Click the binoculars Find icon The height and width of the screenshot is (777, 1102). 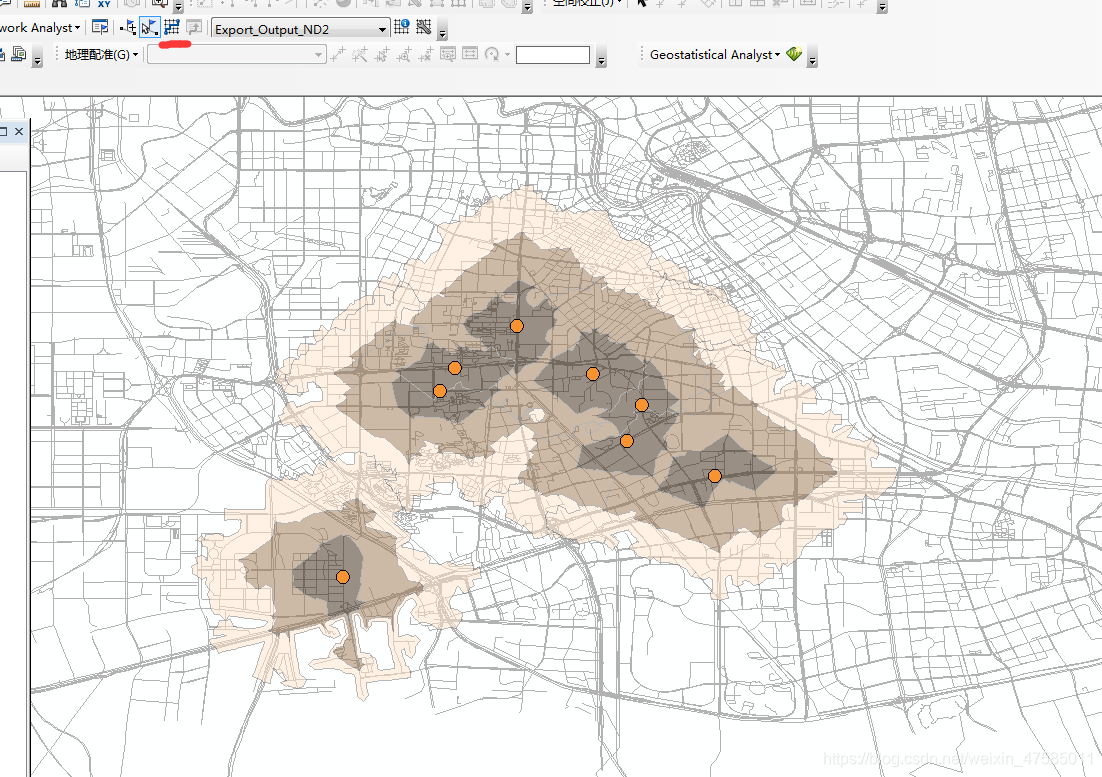click(59, 4)
